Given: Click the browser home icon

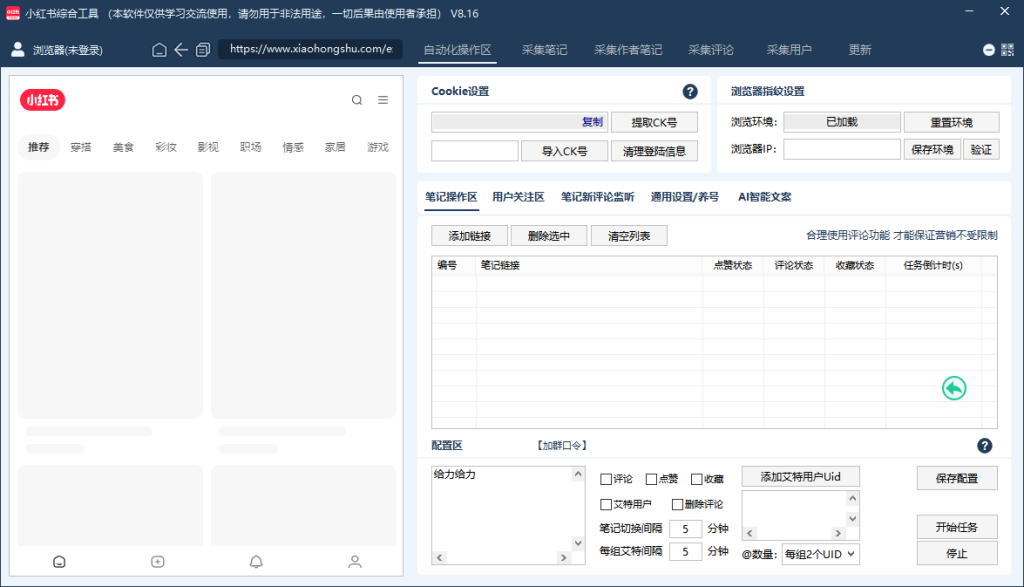Looking at the screenshot, I should tap(159, 50).
